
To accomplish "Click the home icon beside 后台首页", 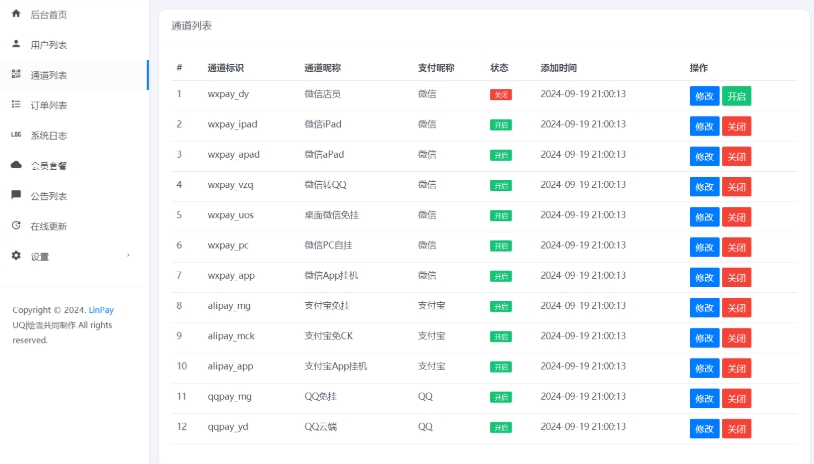I will click(16, 13).
